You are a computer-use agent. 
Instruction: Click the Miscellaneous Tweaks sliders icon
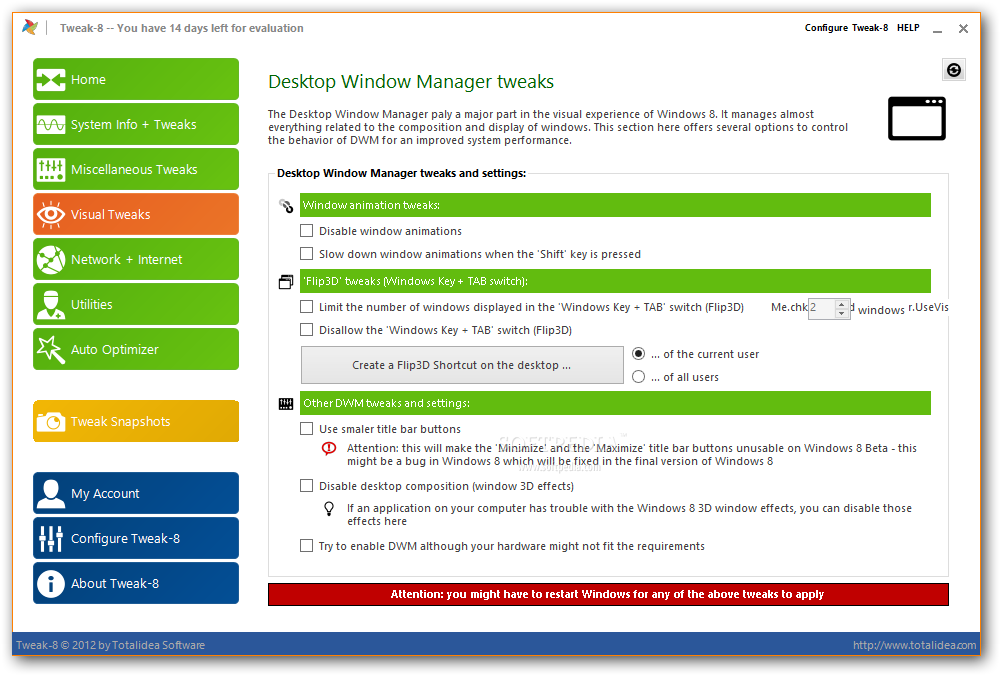[50, 169]
